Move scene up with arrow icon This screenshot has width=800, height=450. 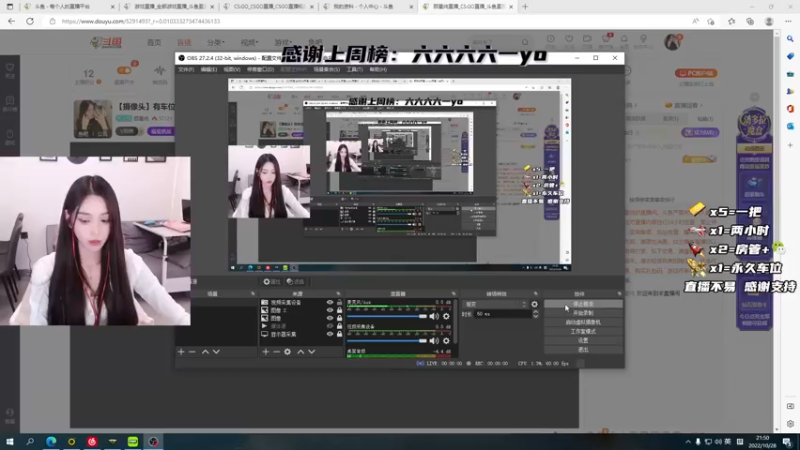[205, 352]
